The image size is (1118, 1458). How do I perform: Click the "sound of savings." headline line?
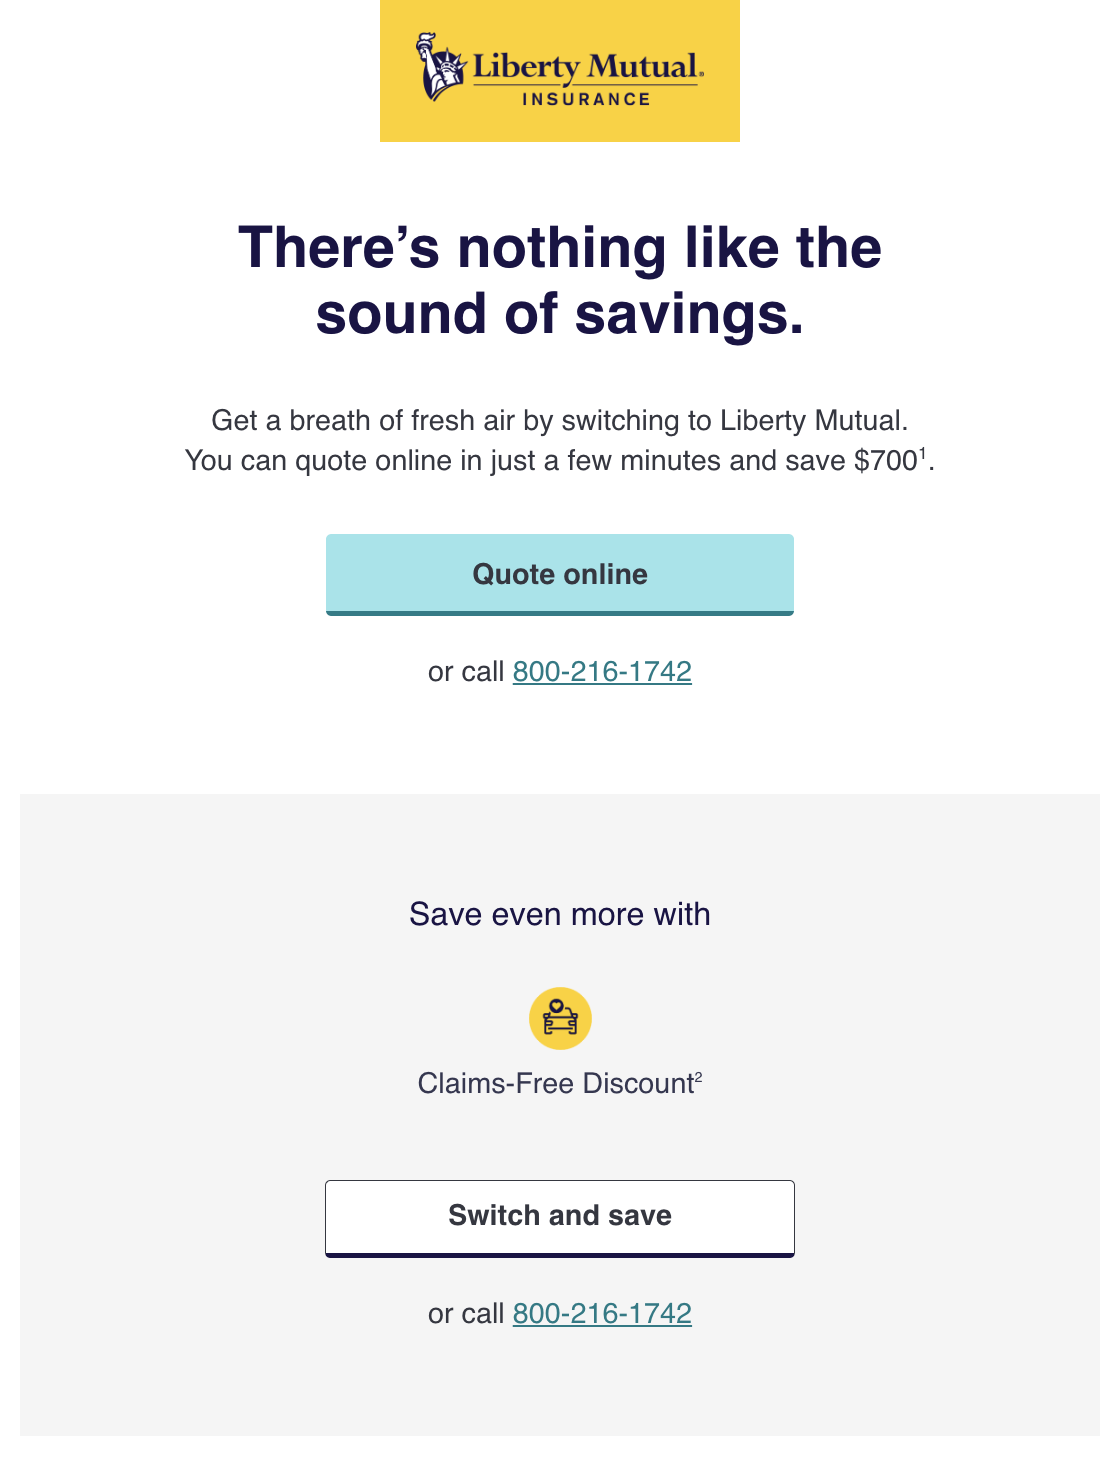point(560,314)
